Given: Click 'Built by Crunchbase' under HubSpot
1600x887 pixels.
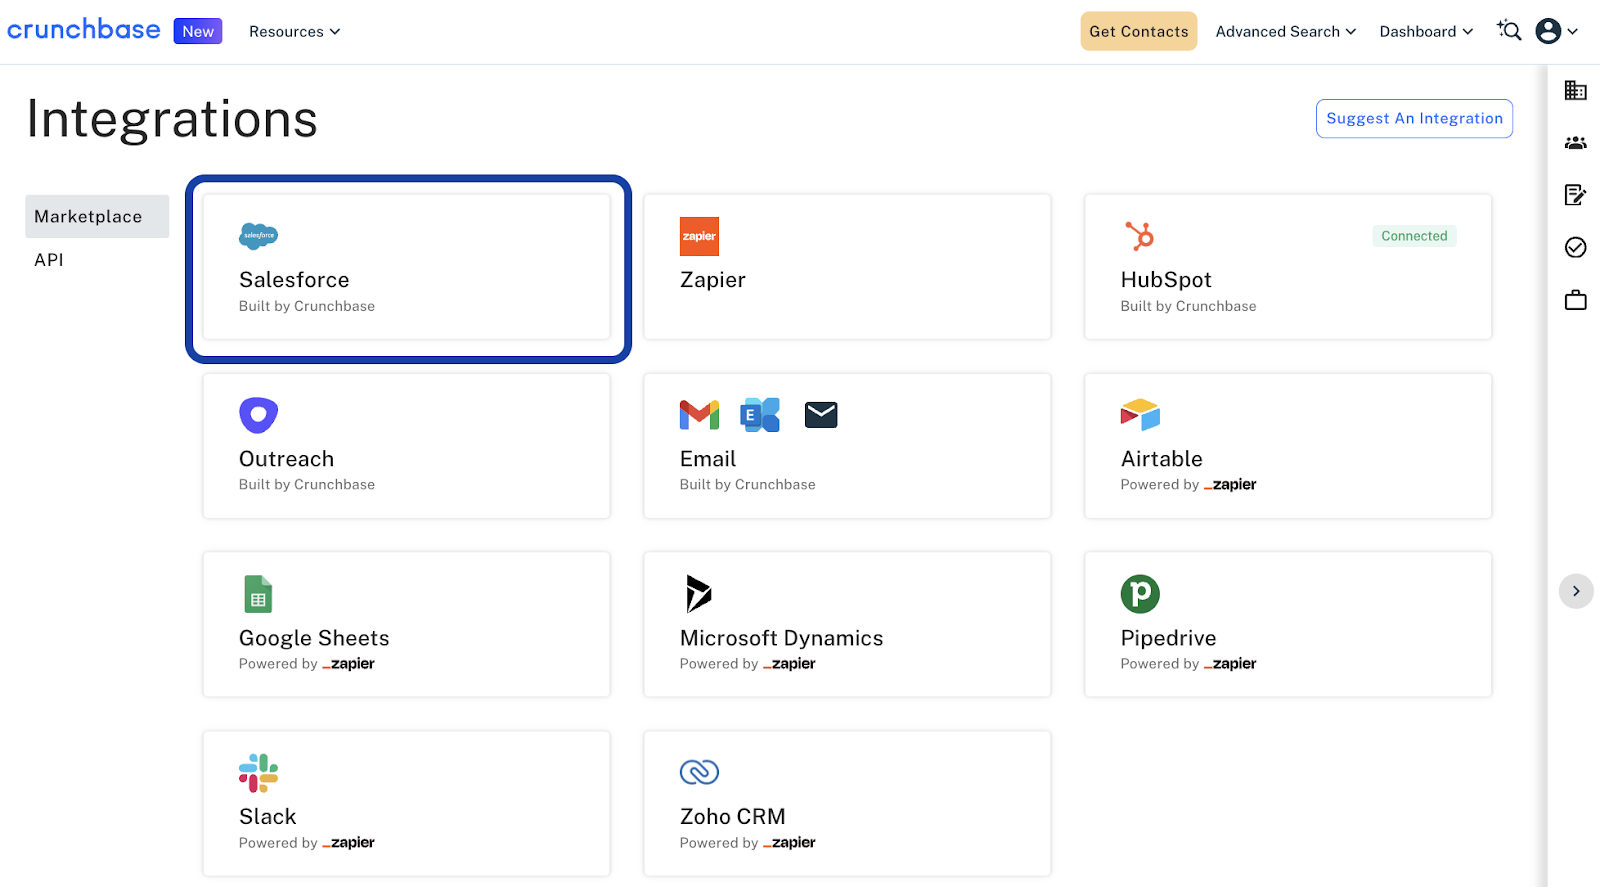Looking at the screenshot, I should 1188,306.
